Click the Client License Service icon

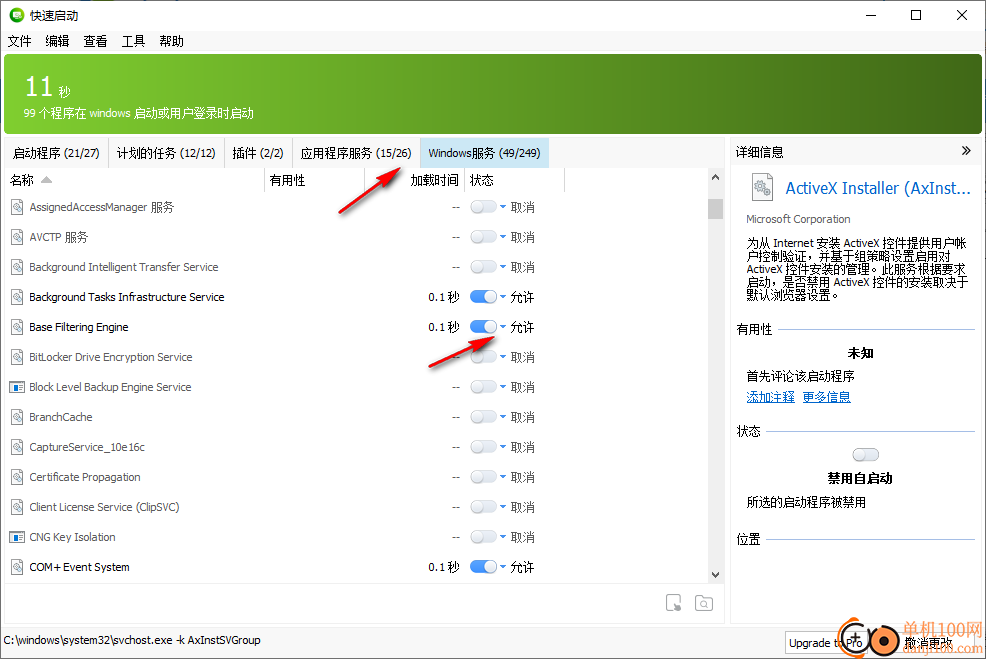(x=17, y=507)
